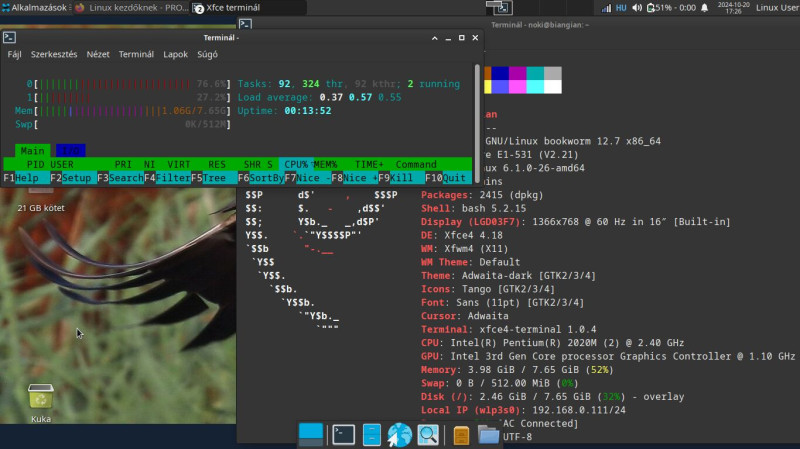This screenshot has width=800, height=449.
Task: Open the network signal indicator
Action: (x=606, y=8)
